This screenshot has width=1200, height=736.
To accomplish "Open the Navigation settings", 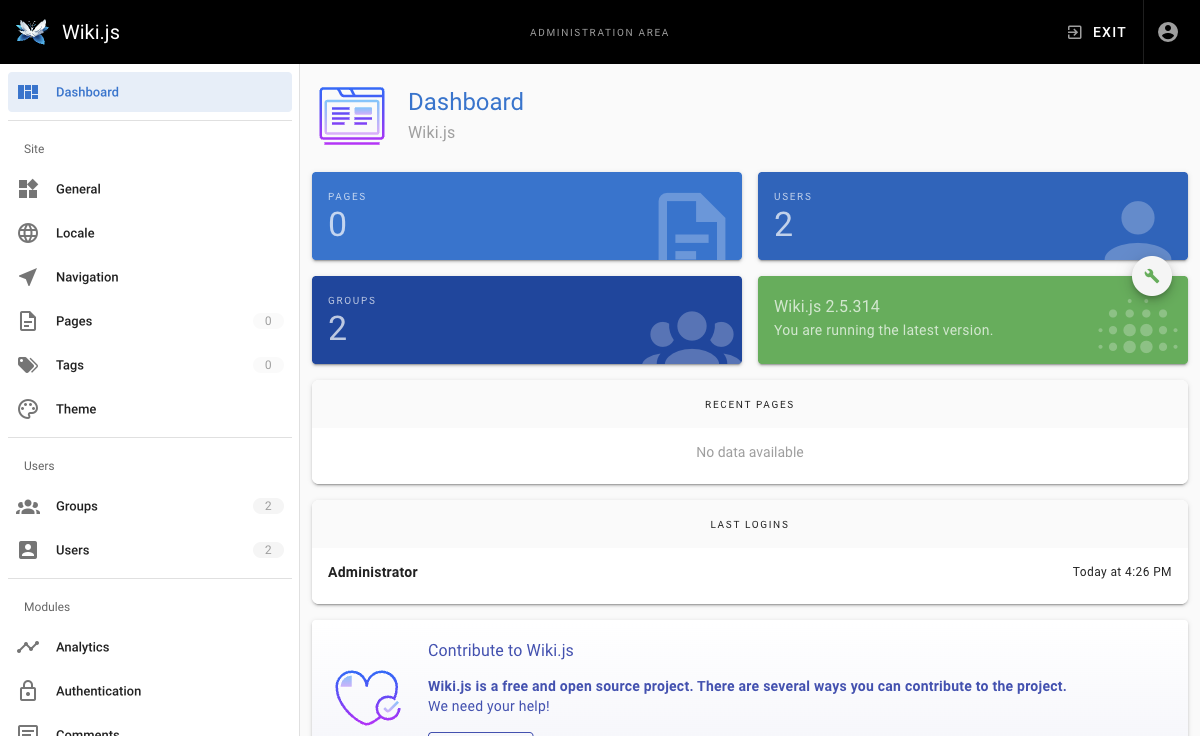I will pyautogui.click(x=150, y=277).
